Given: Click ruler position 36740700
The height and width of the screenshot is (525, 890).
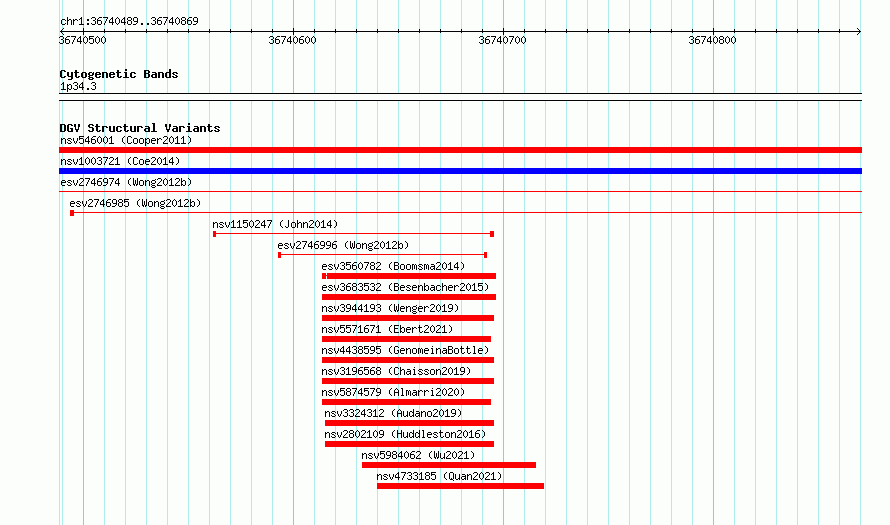Looking at the screenshot, I should click(x=502, y=40).
